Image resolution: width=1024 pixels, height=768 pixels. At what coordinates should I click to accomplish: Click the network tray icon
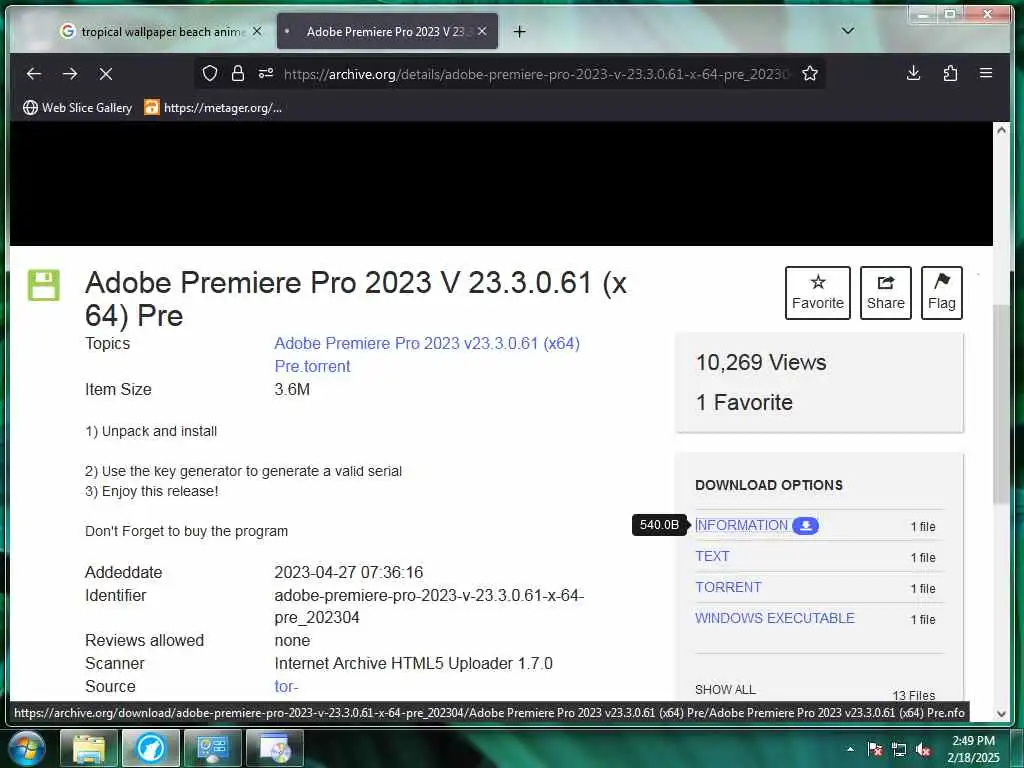click(x=899, y=750)
